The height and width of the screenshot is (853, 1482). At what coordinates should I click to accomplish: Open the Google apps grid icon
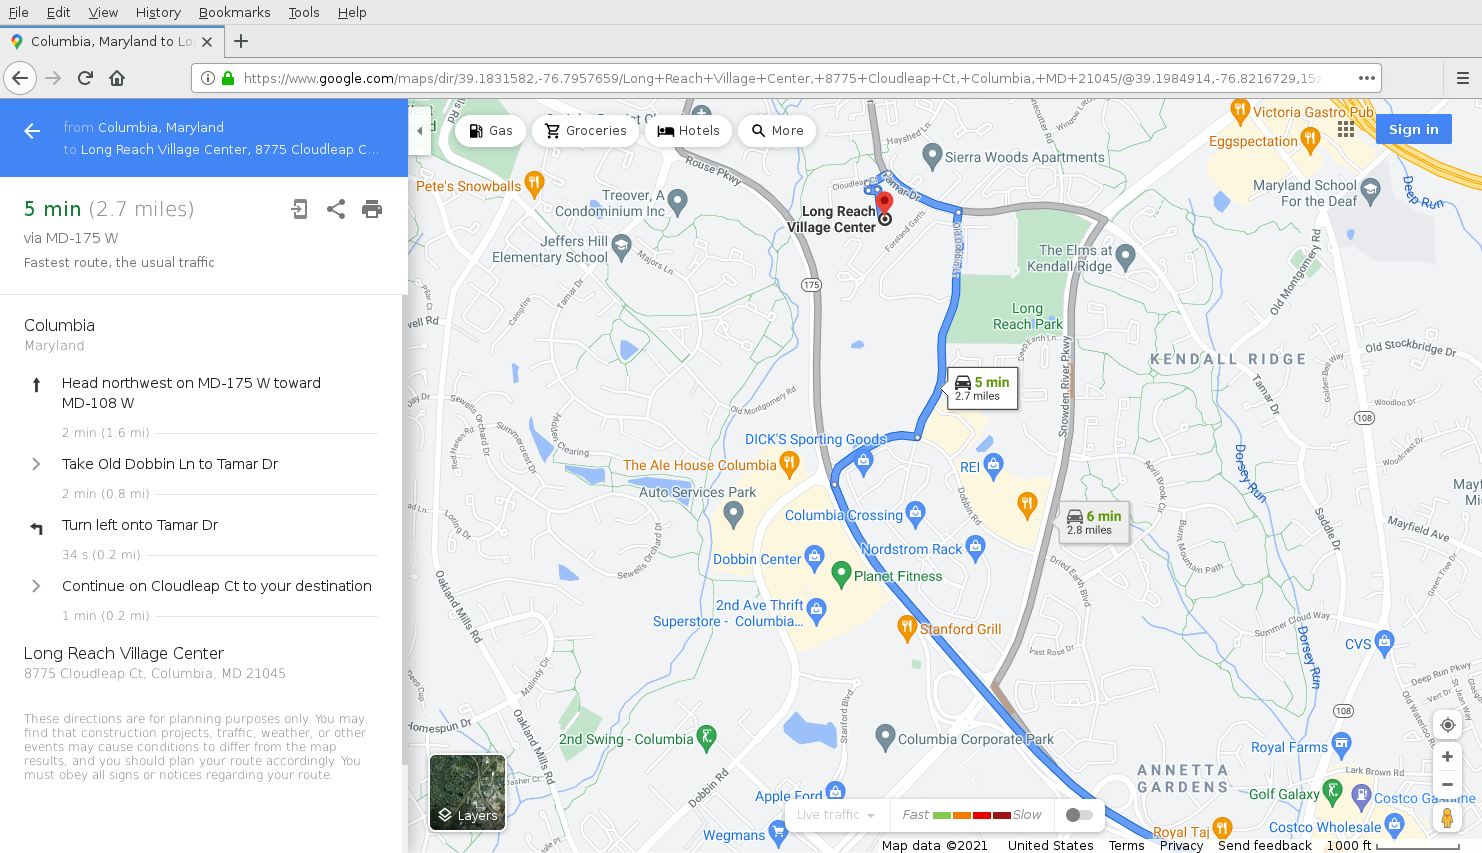[x=1346, y=129]
